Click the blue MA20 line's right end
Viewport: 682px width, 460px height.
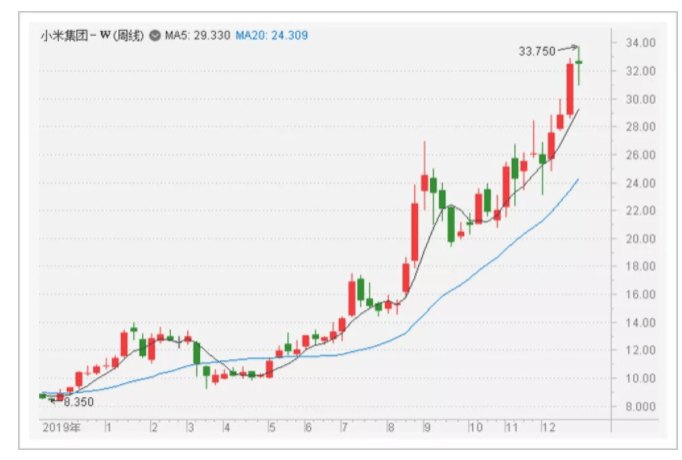(x=577, y=181)
